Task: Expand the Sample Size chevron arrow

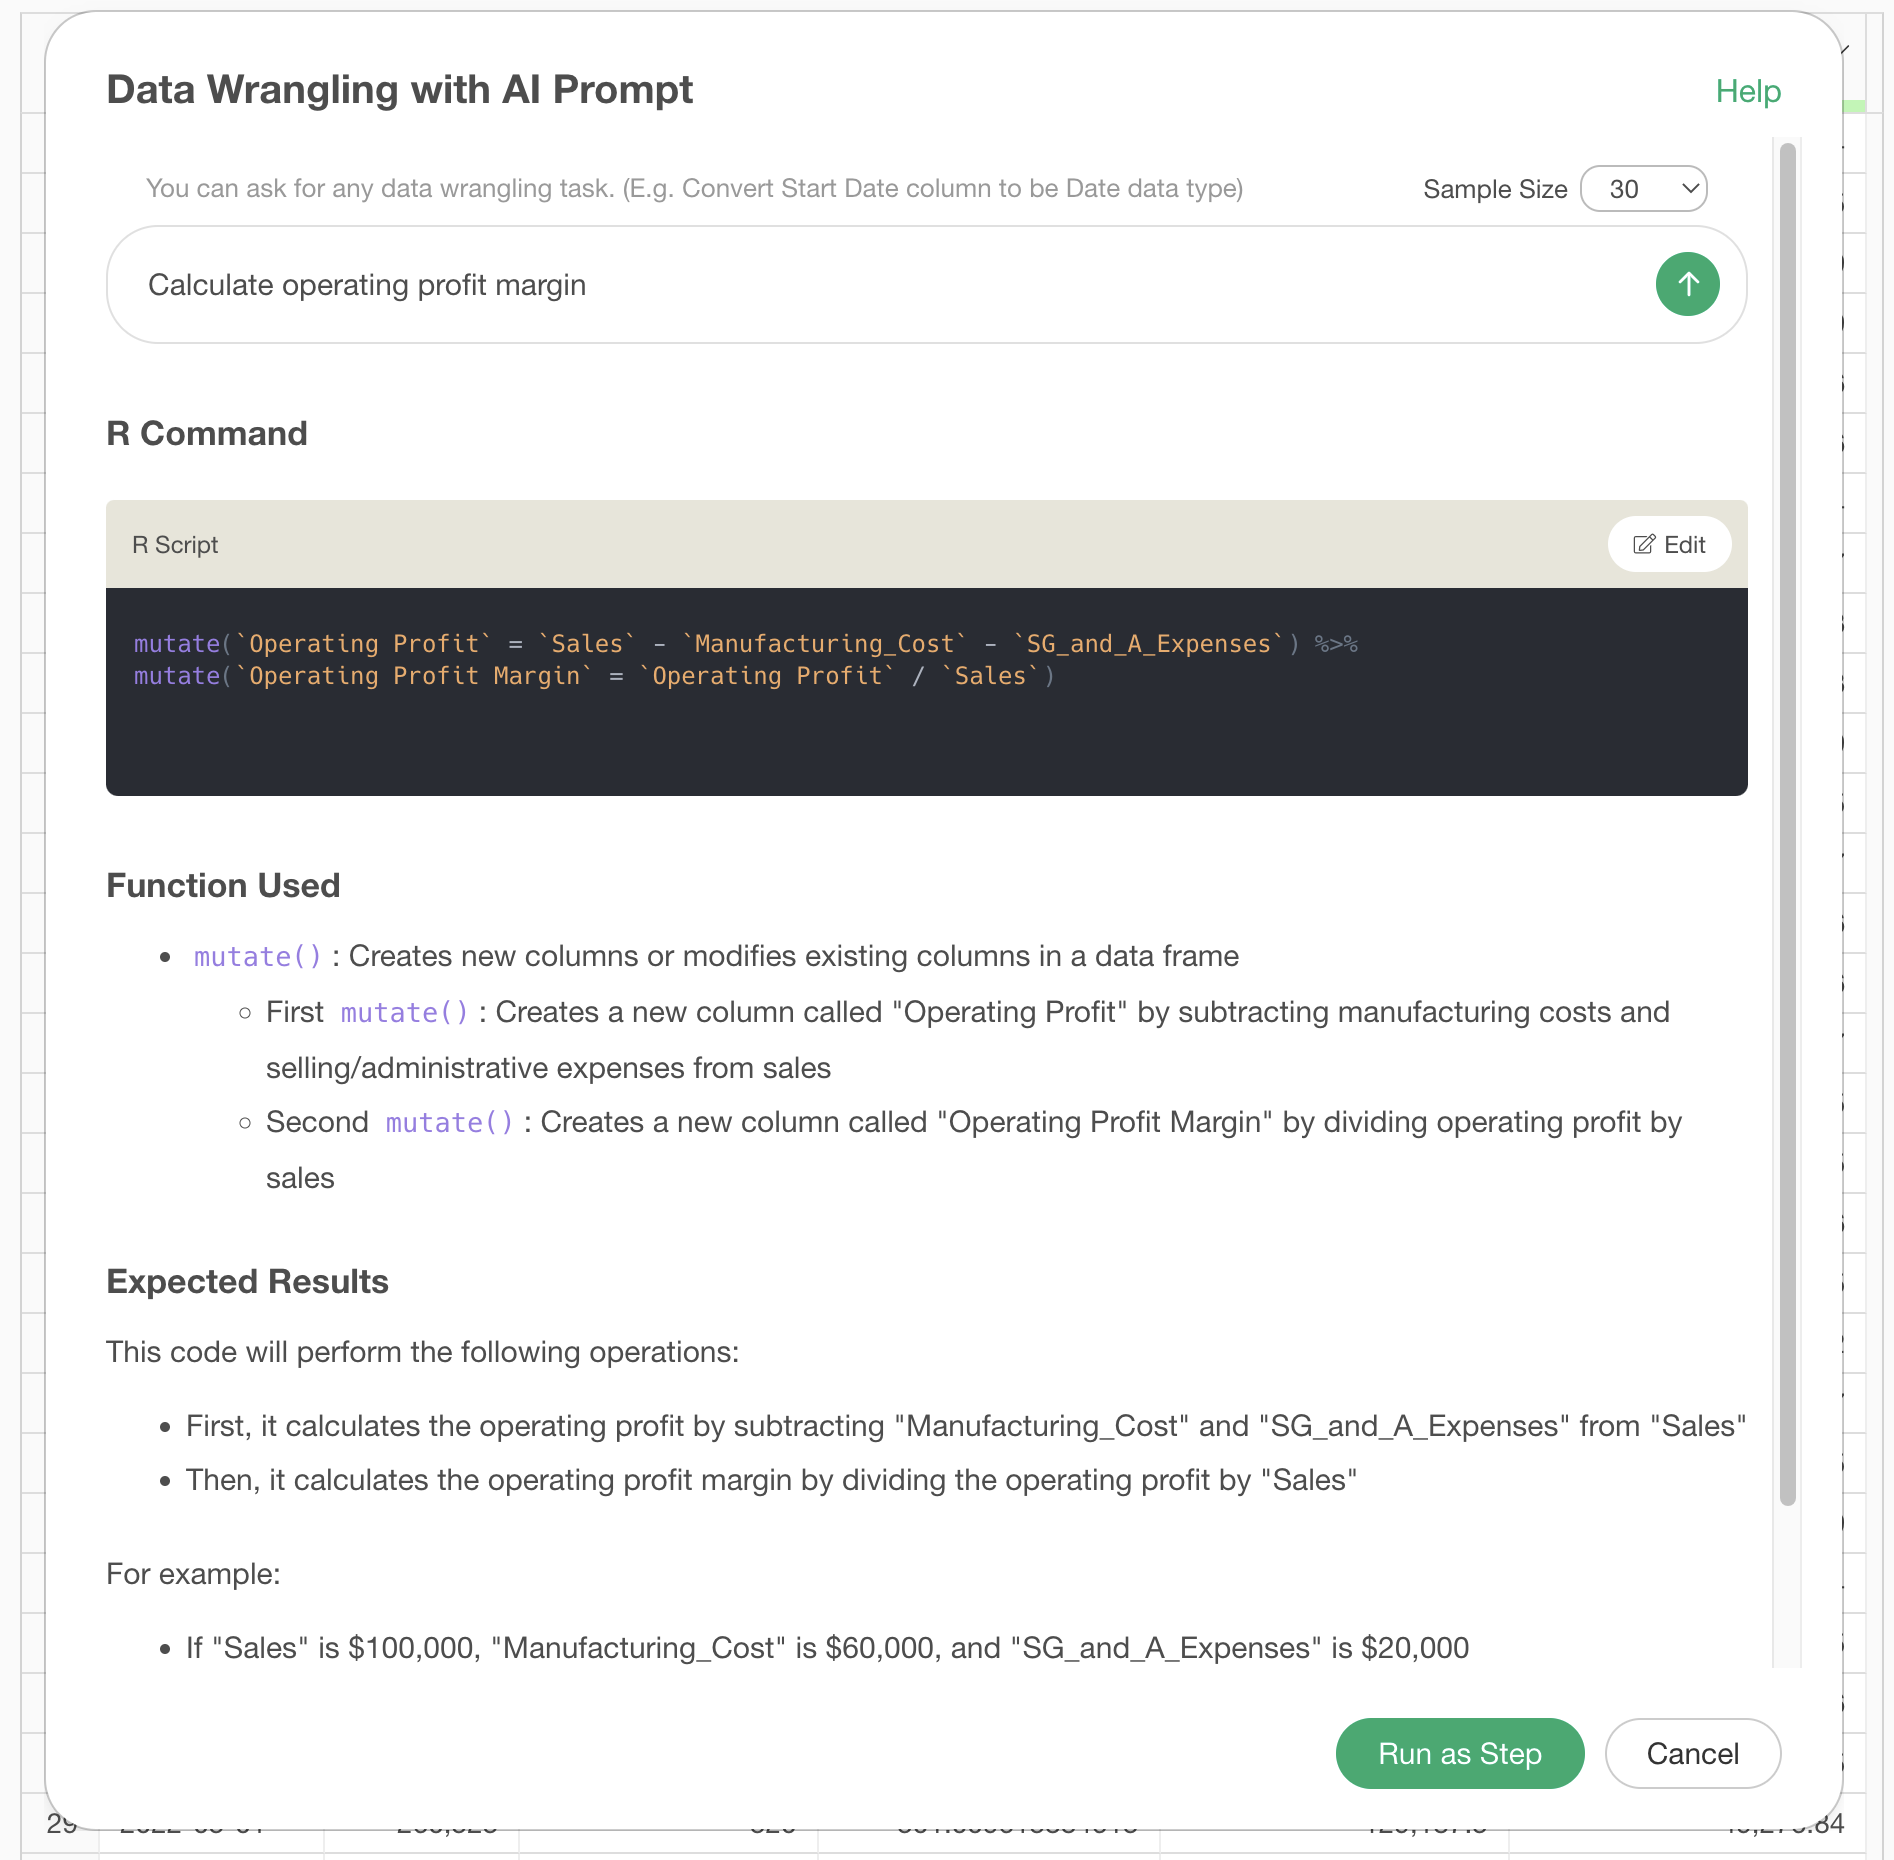Action: (1690, 188)
